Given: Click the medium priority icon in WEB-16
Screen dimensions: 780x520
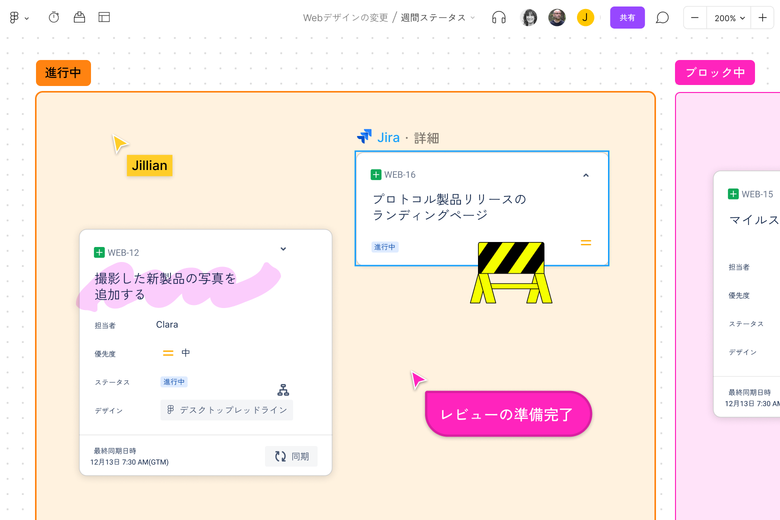Looking at the screenshot, I should click(585, 243).
